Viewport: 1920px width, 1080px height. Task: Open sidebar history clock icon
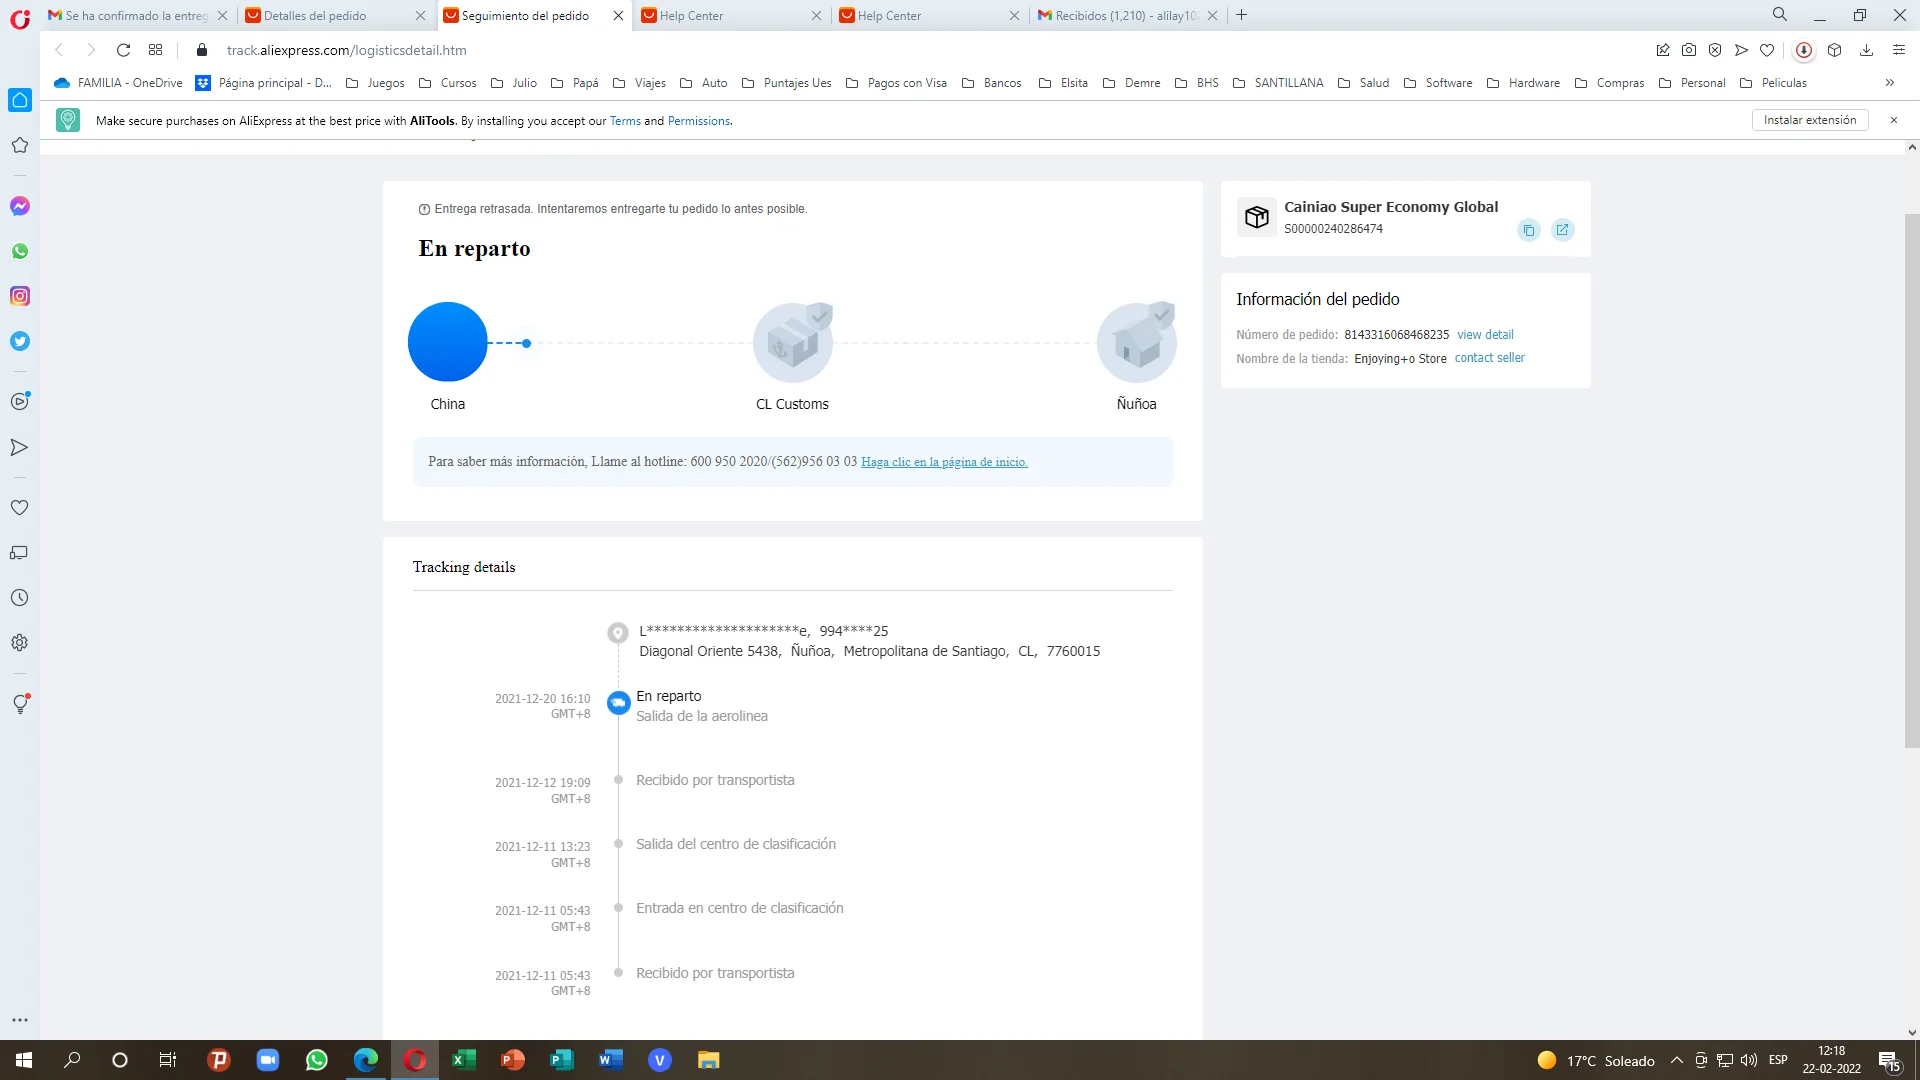pos(20,598)
